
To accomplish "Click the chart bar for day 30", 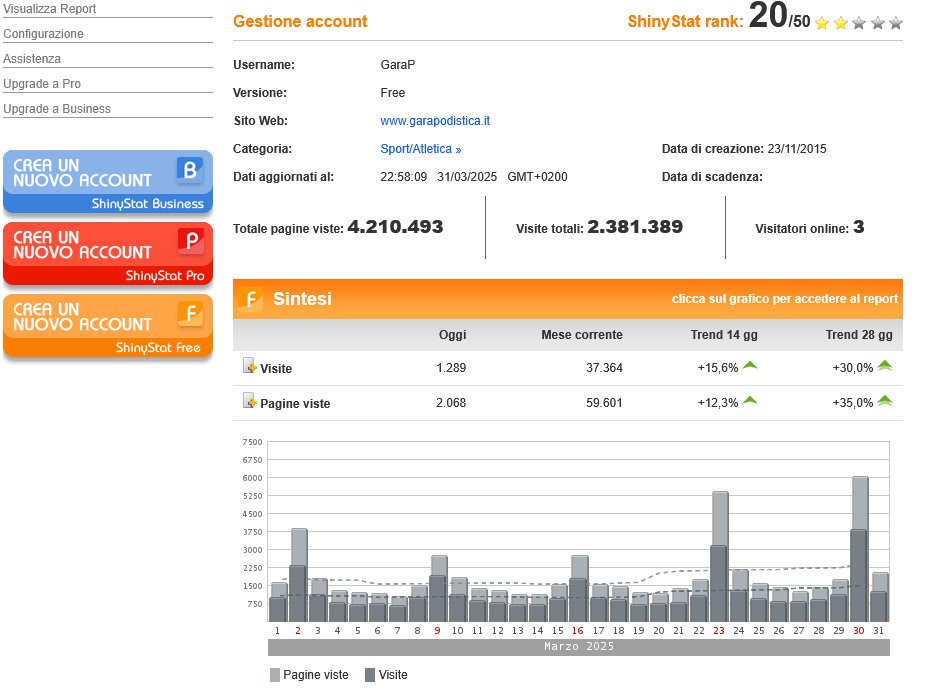I will [860, 549].
